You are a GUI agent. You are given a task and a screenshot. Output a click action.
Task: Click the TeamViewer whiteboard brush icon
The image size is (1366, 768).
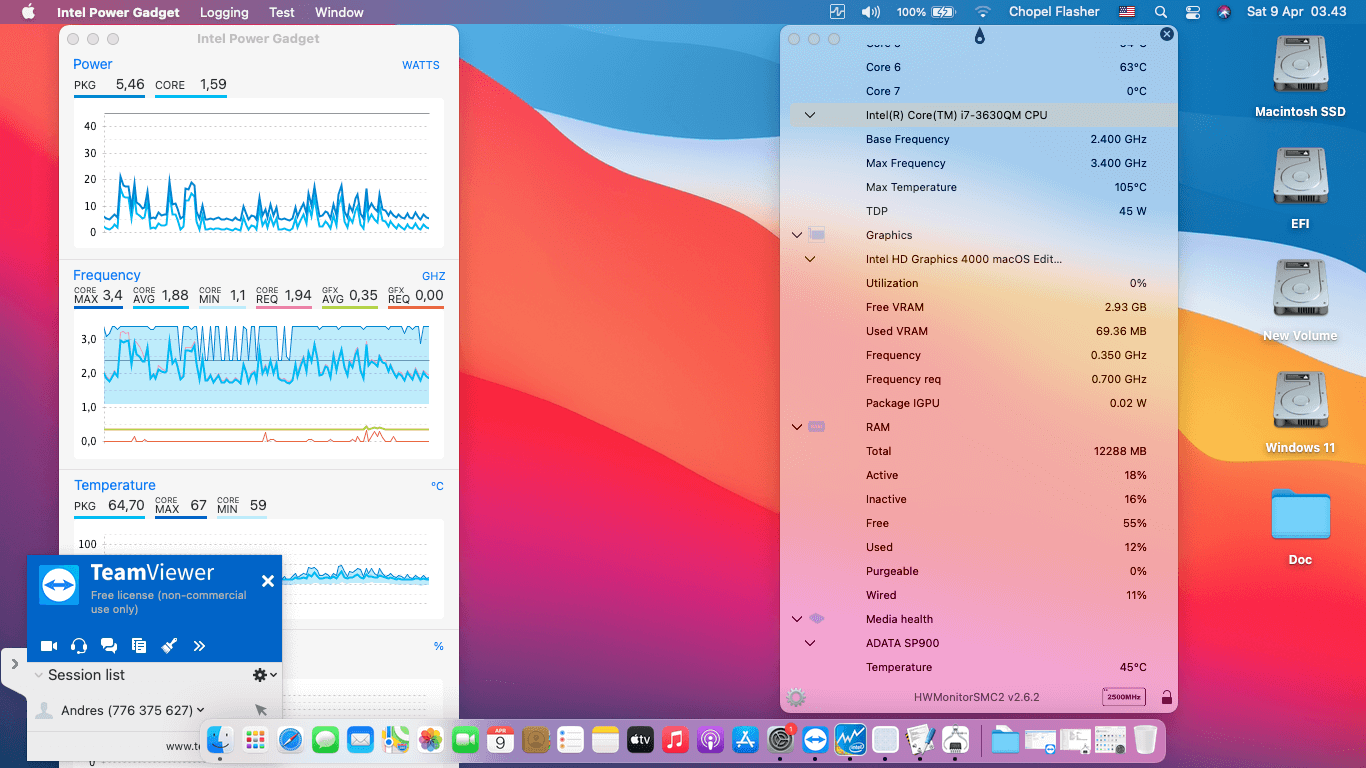(x=169, y=646)
